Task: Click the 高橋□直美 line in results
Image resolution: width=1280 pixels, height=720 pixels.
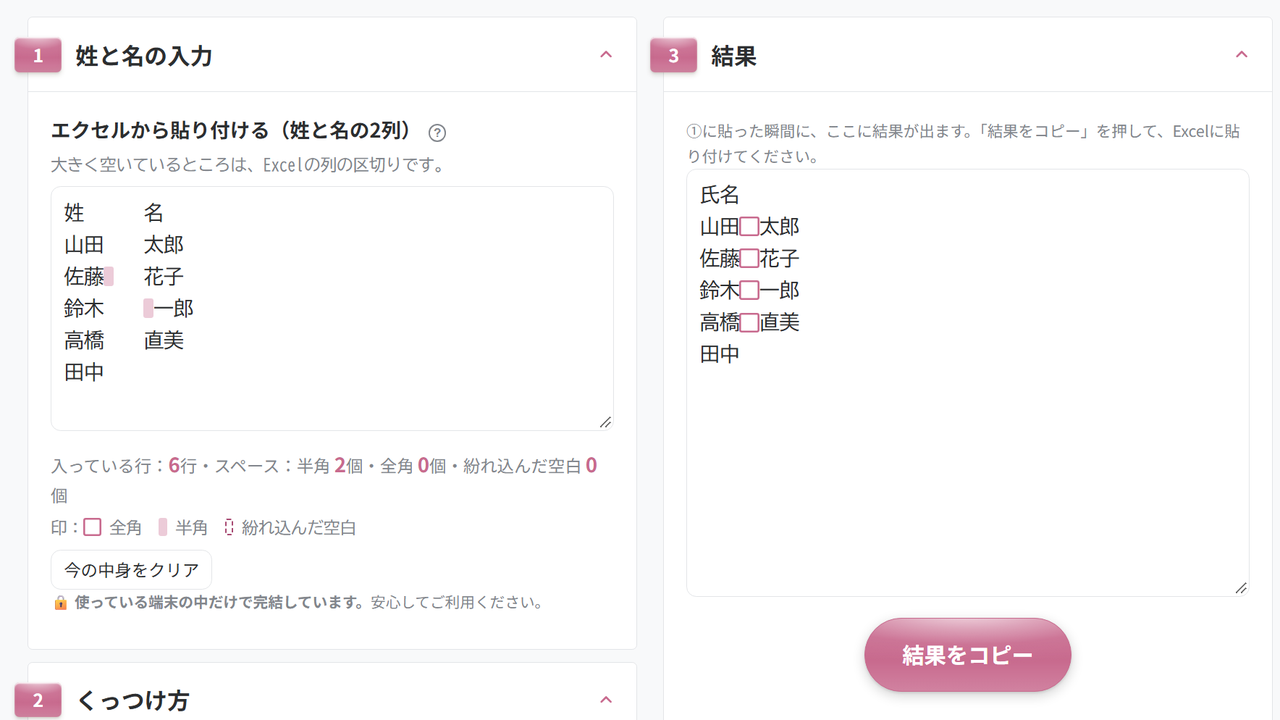Action: [x=750, y=323]
